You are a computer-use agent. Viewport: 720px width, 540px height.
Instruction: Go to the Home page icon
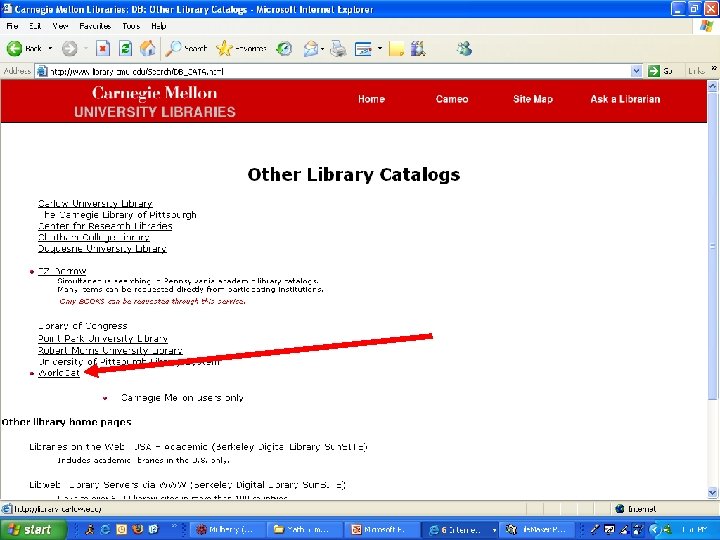pos(147,48)
